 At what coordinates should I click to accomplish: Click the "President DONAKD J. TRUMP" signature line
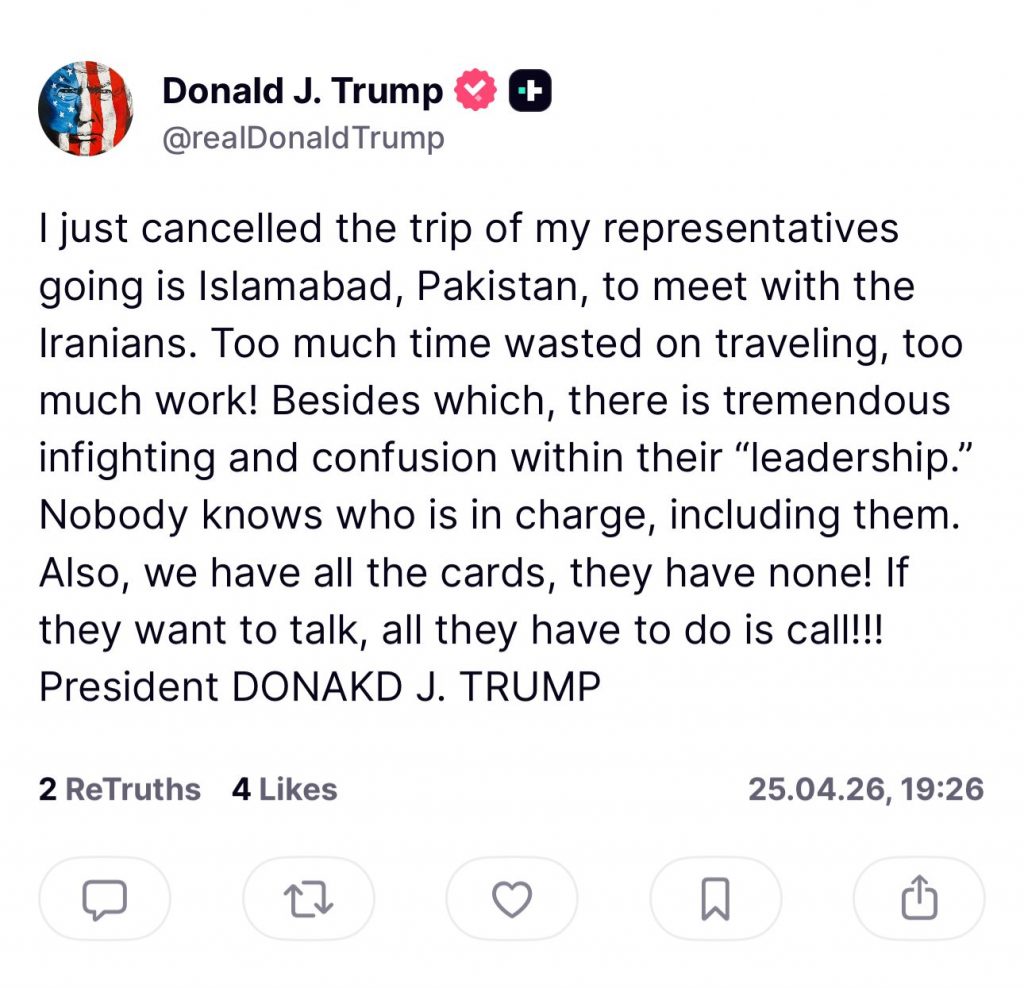pos(320,687)
